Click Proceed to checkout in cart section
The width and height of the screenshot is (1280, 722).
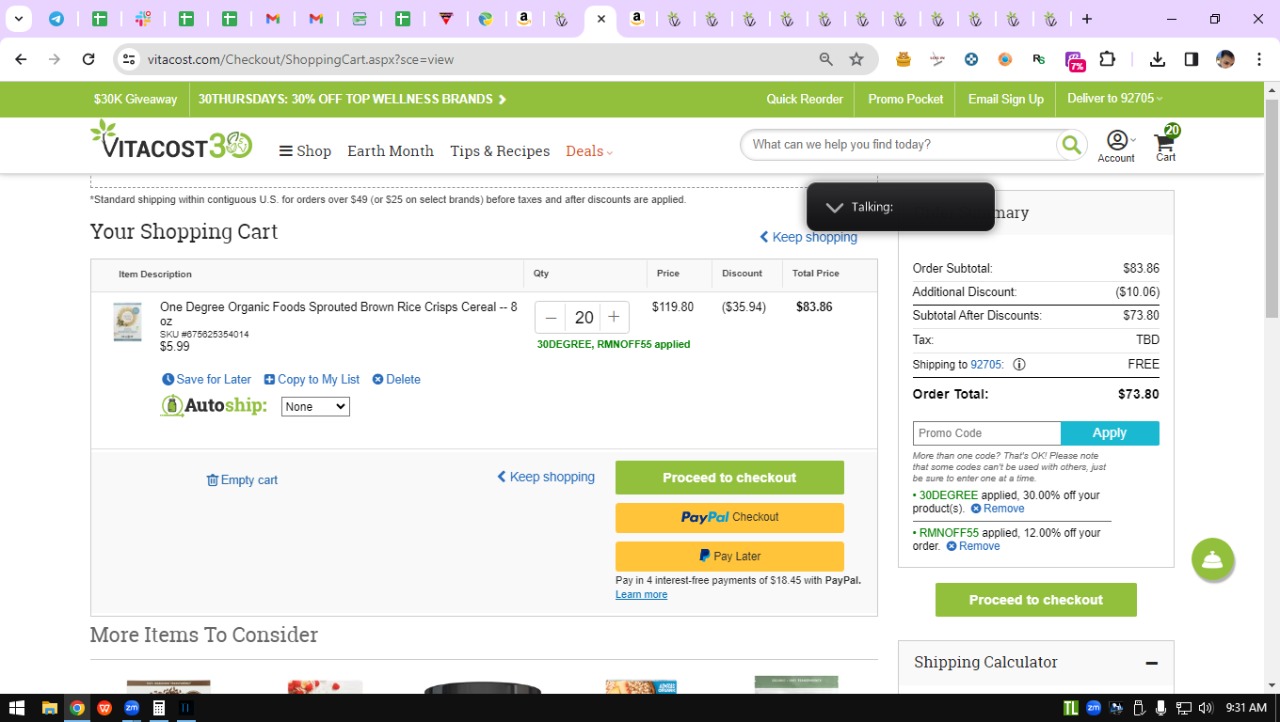point(730,478)
